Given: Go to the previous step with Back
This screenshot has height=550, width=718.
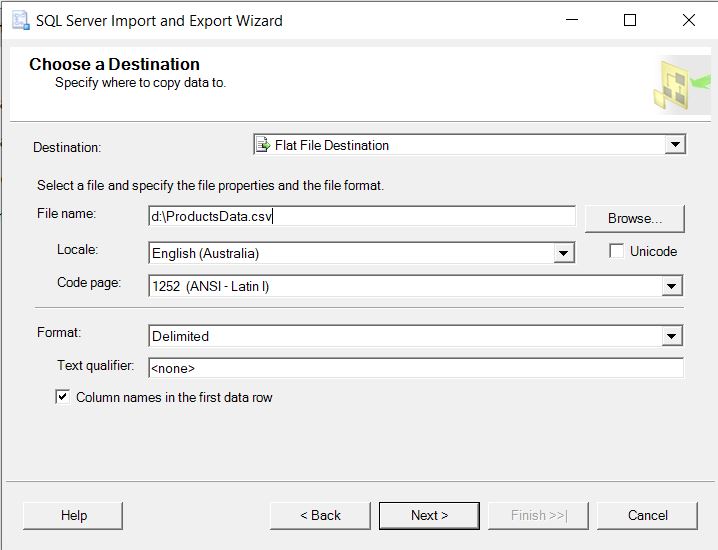Looking at the screenshot, I should (x=321, y=515).
